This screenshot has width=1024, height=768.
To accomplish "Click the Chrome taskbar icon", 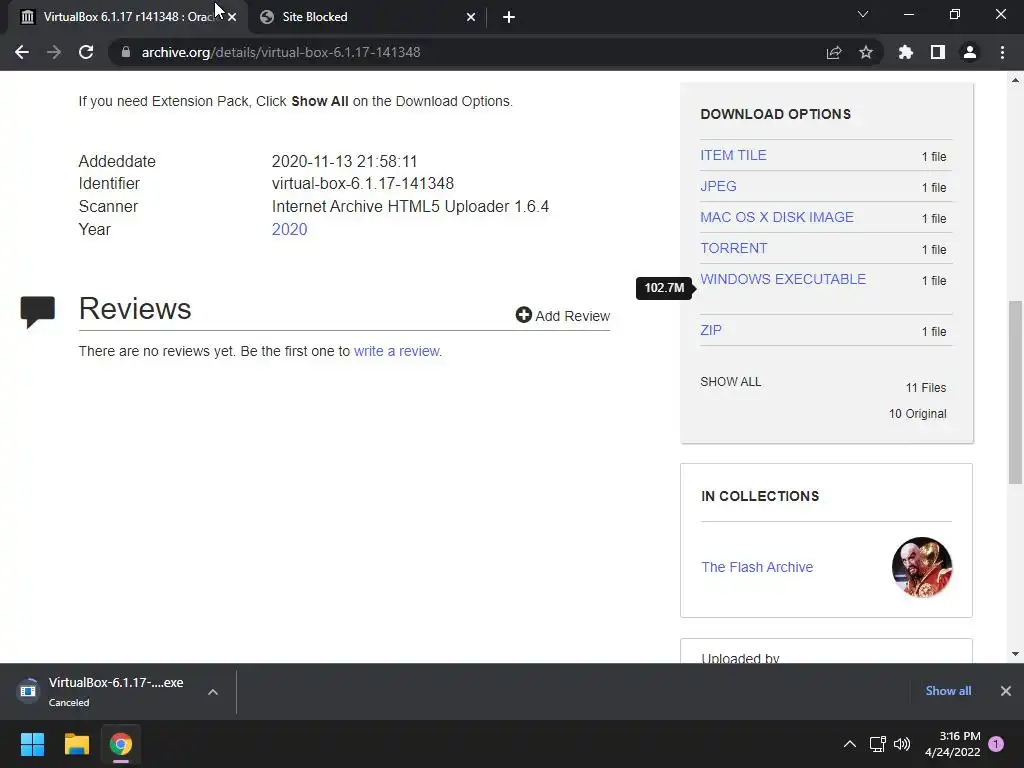I will [121, 744].
